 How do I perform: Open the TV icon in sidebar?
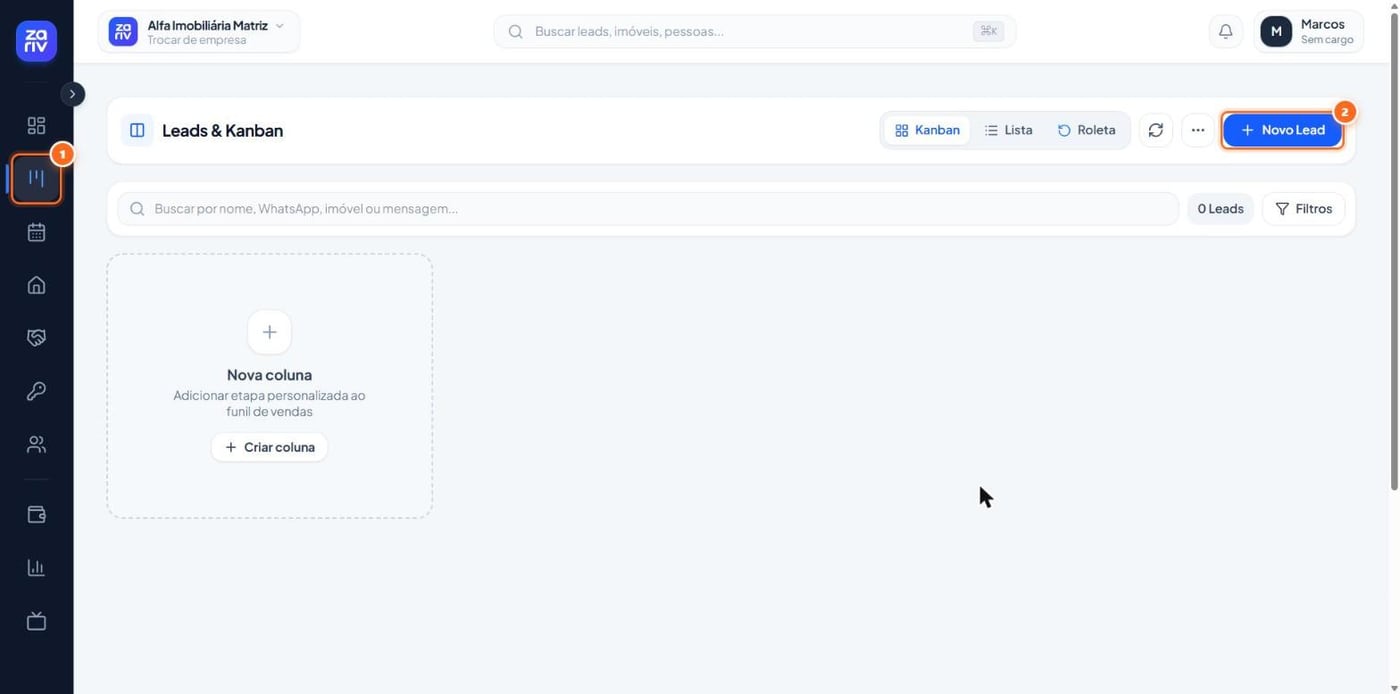point(36,621)
